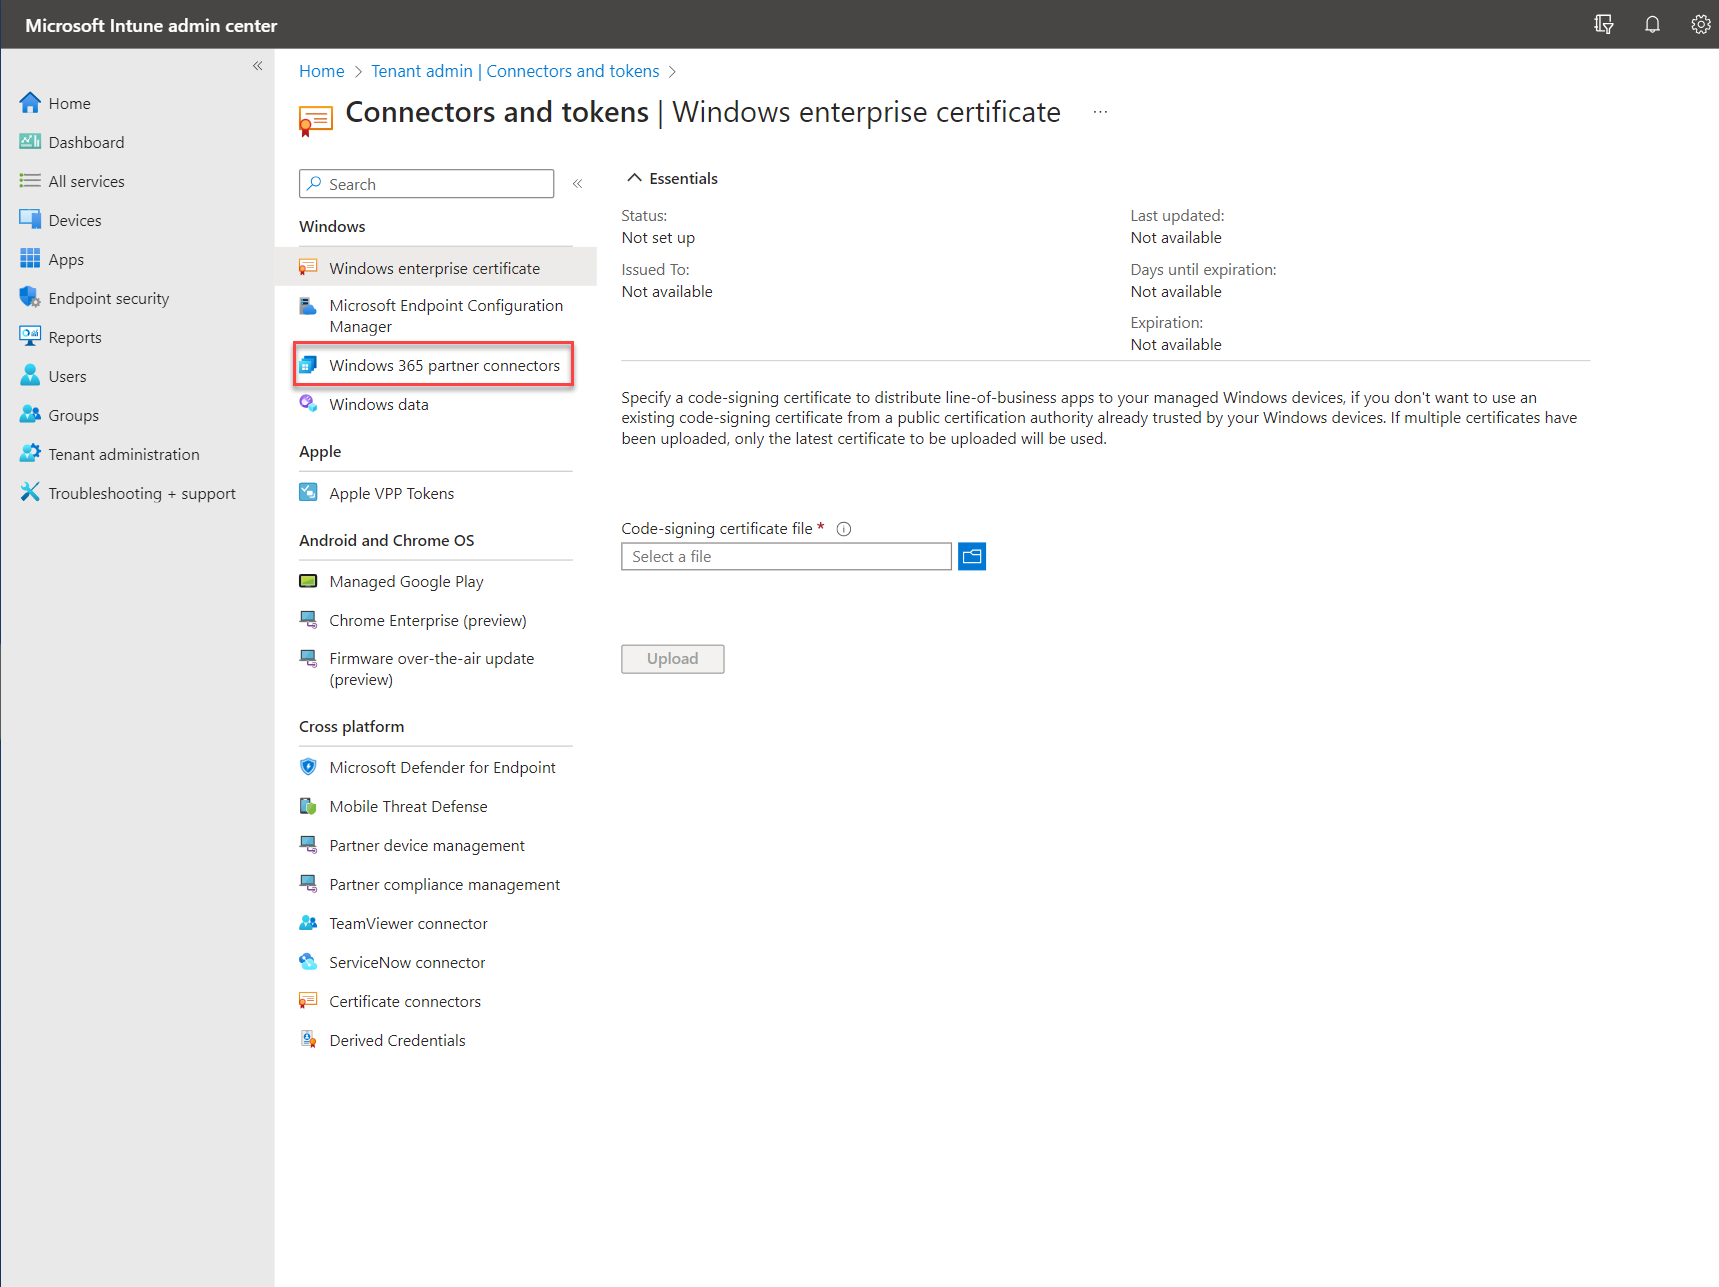Collapse the connectors menu panel

pos(577,184)
